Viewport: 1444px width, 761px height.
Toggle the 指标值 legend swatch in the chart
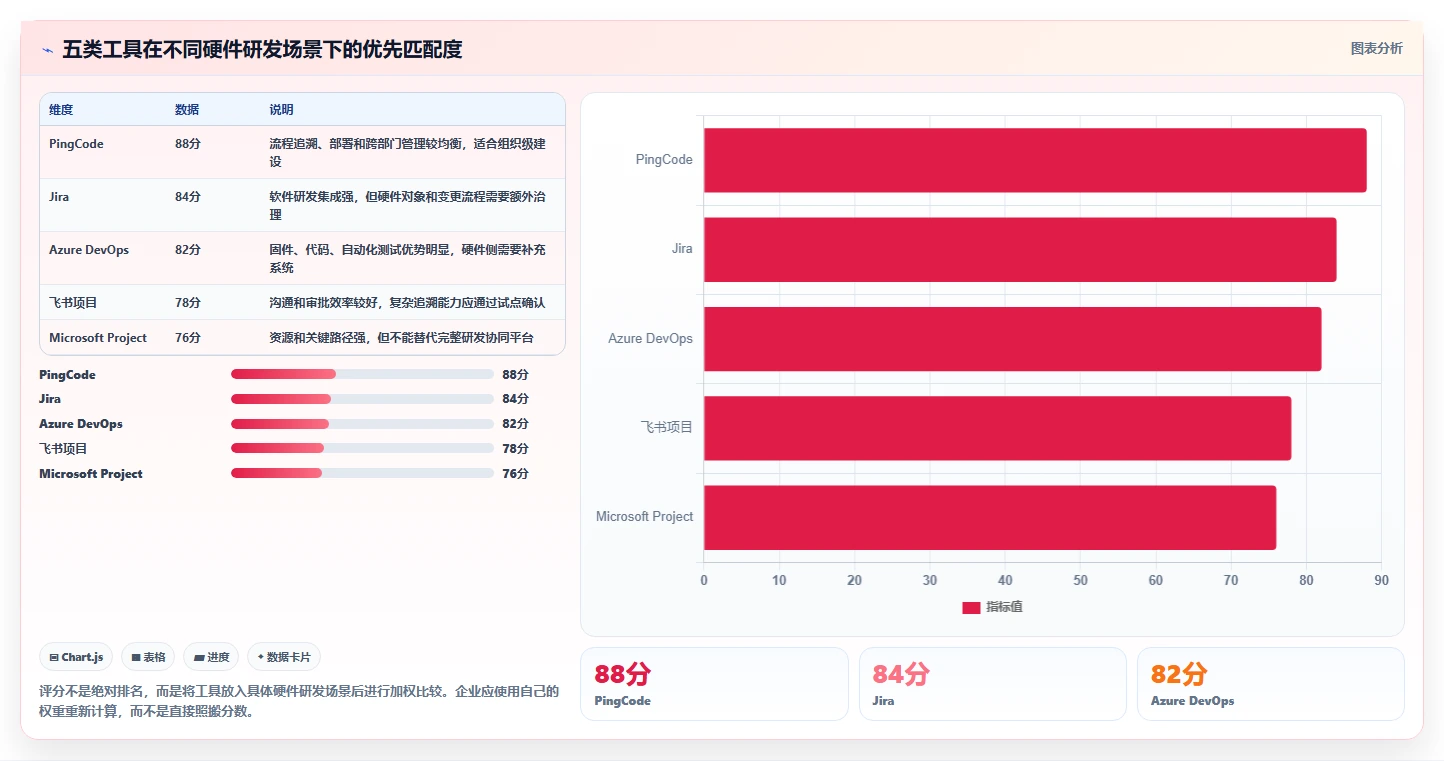pos(971,607)
